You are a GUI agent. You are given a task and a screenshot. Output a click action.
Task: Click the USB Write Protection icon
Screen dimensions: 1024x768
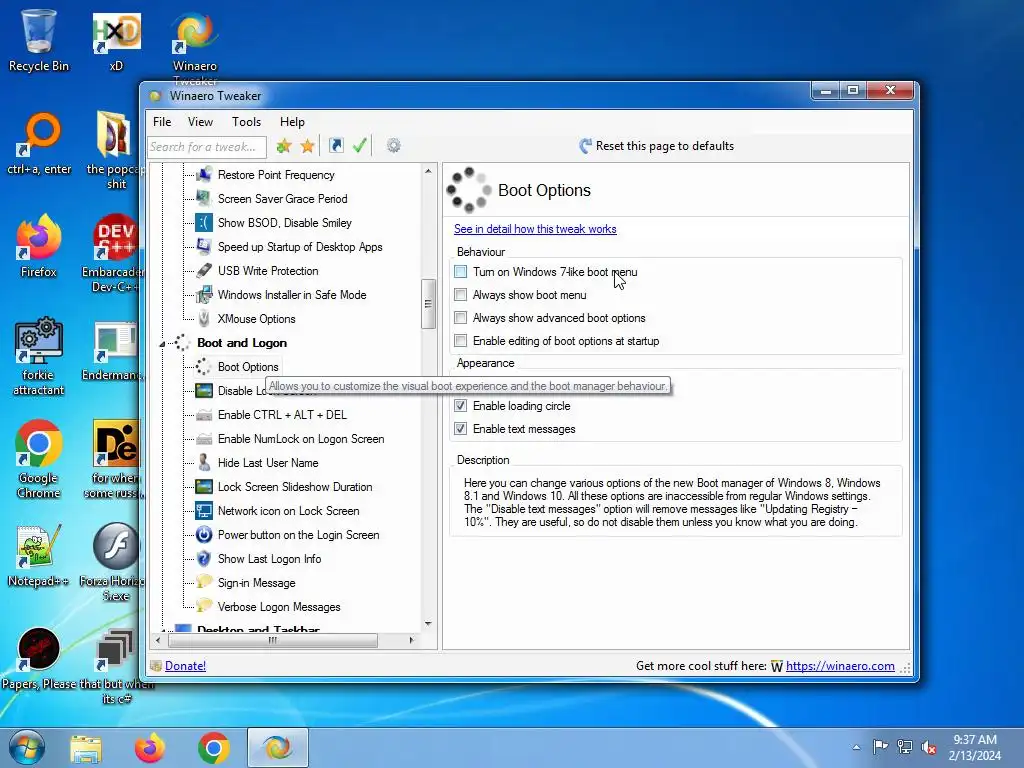point(204,270)
